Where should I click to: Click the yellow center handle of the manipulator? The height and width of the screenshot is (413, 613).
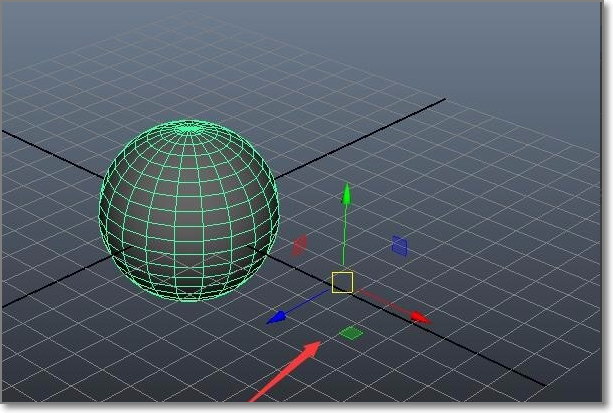point(342,282)
